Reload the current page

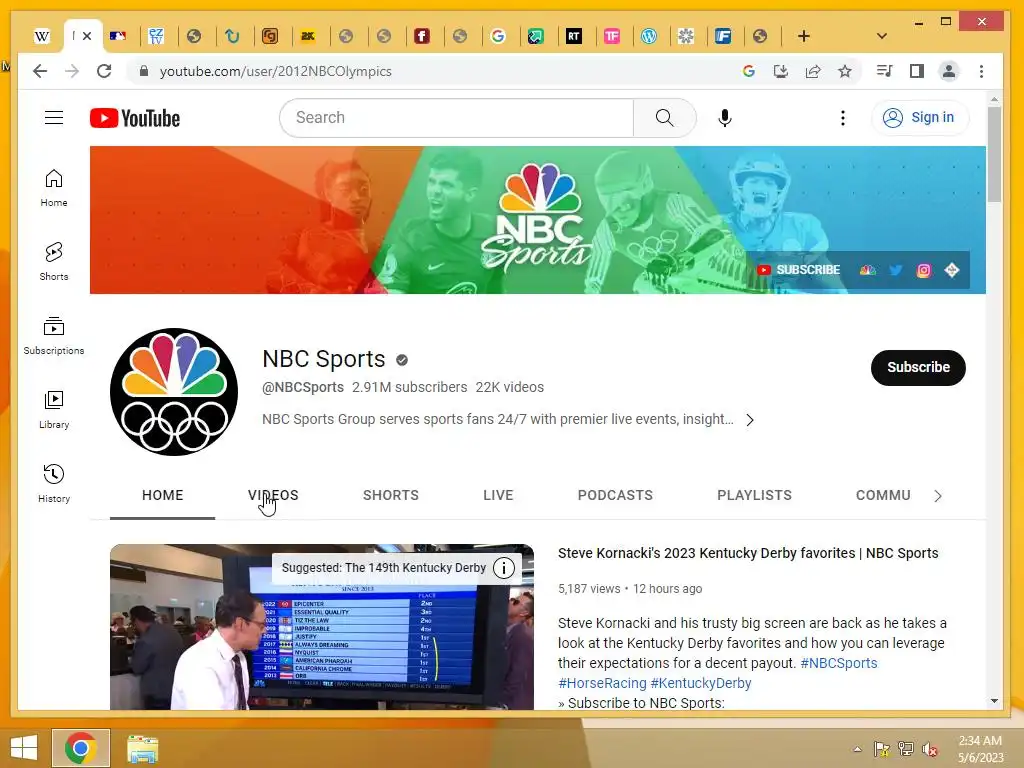pos(104,71)
